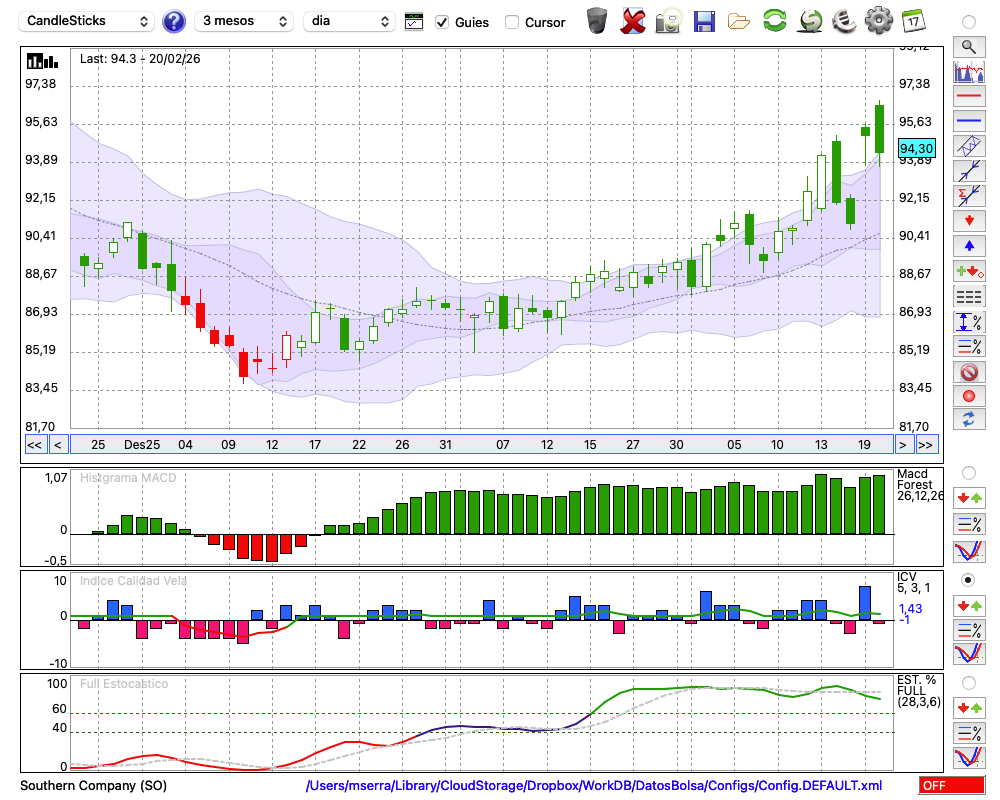Click the 'Macd Forest 26,12,26' label

920,485
